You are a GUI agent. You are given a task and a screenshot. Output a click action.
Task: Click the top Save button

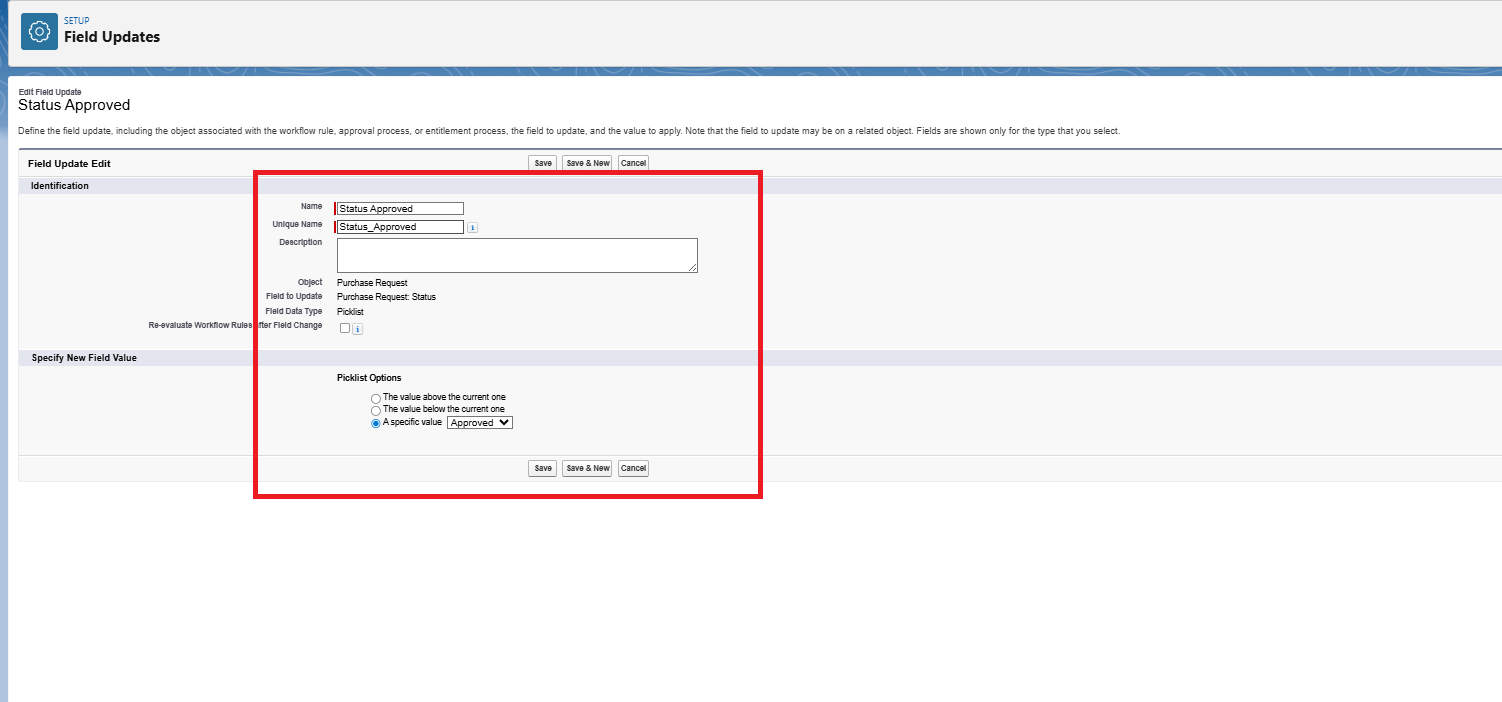click(542, 163)
